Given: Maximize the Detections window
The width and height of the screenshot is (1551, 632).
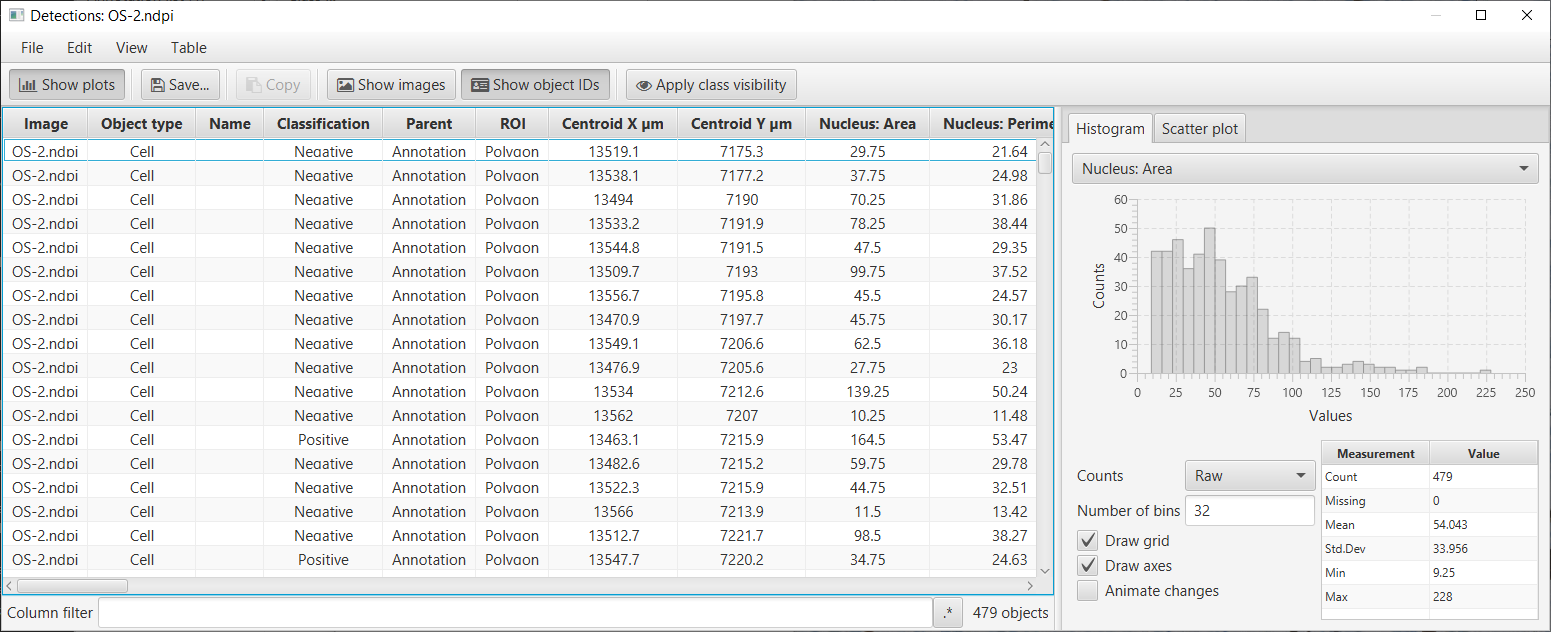Looking at the screenshot, I should coord(1481,15).
